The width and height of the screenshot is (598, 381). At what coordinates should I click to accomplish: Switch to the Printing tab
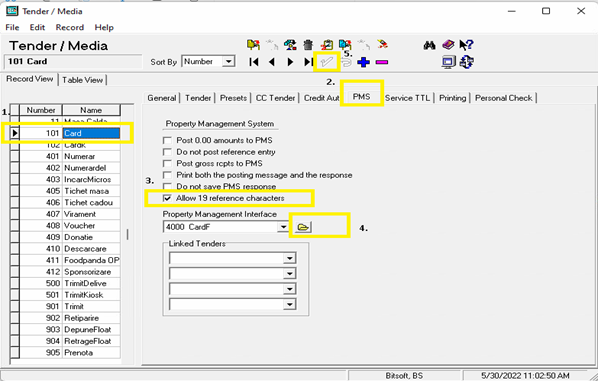(452, 98)
